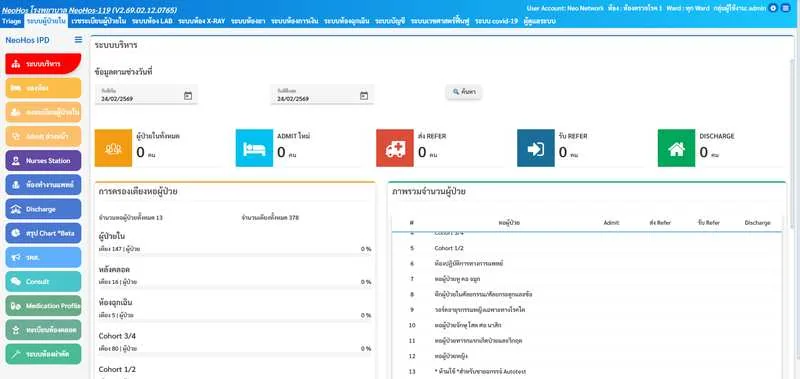Click หลังคลอด ward occupancy progress bar
This screenshot has height=379, width=800.
click(x=235, y=288)
